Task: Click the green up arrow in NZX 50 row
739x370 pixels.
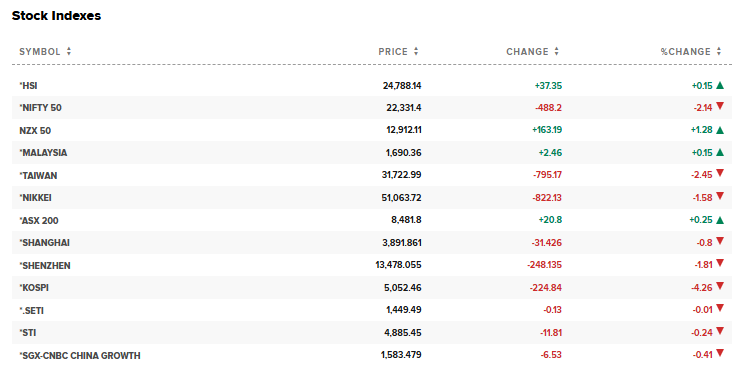Action: point(720,130)
